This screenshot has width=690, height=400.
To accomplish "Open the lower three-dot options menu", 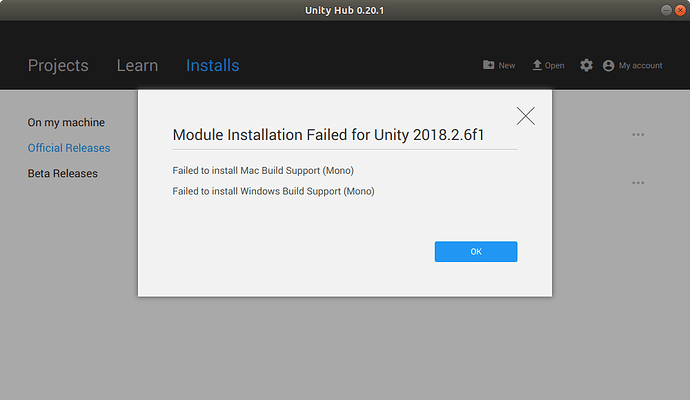I will 638,183.
